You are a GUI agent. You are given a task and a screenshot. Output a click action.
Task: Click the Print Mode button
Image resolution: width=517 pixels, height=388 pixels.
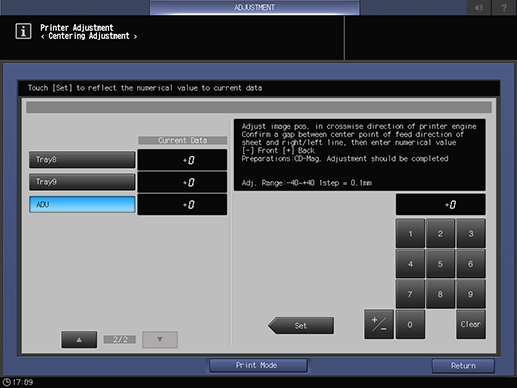[258, 365]
